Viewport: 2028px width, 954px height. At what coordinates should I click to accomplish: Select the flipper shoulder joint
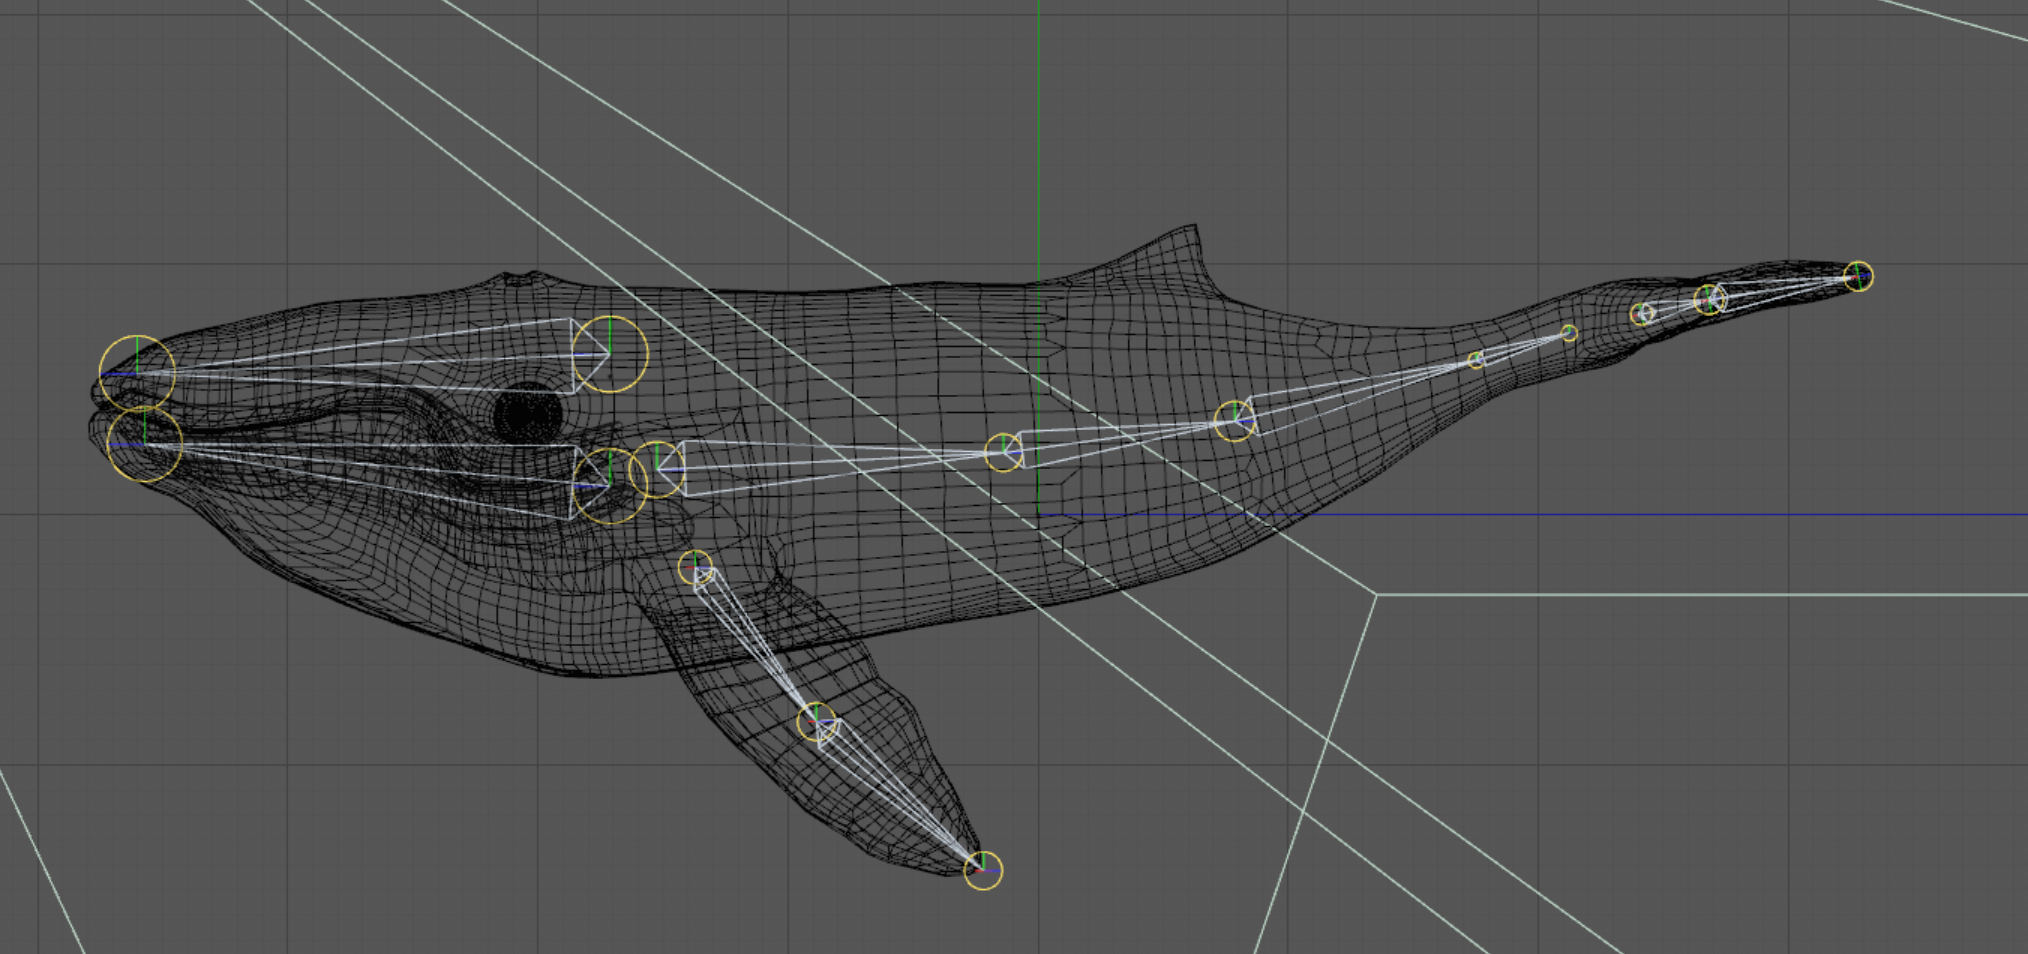click(x=695, y=567)
